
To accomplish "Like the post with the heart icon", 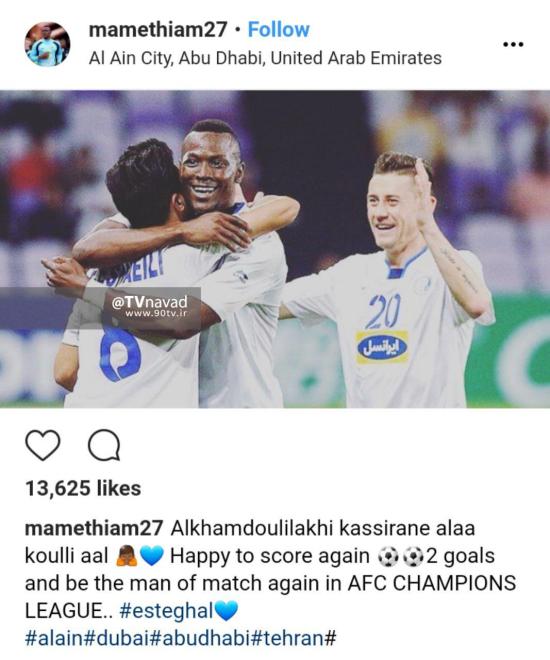I will pos(43,445).
